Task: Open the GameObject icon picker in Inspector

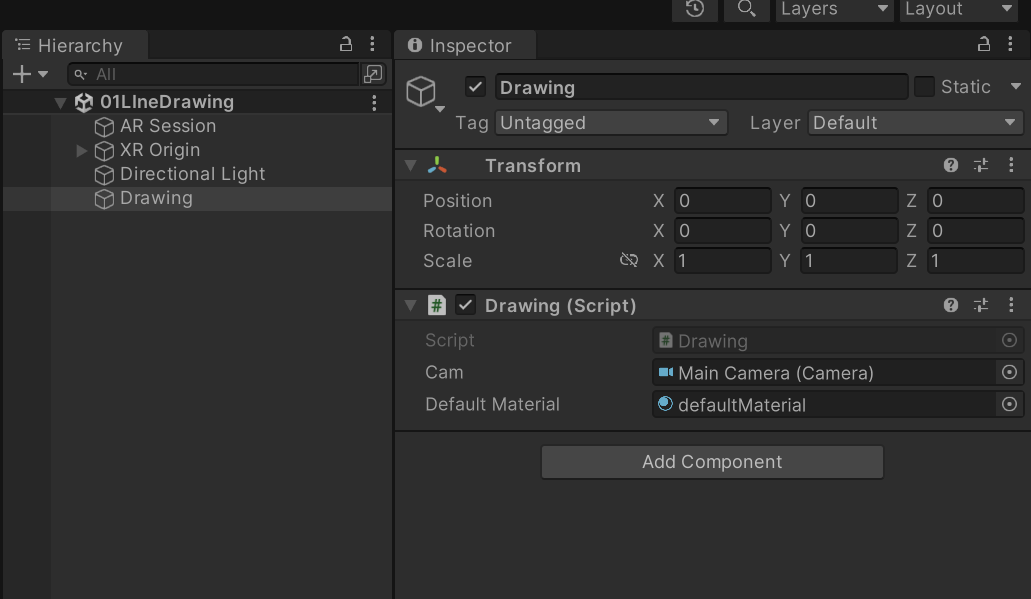Action: 425,93
